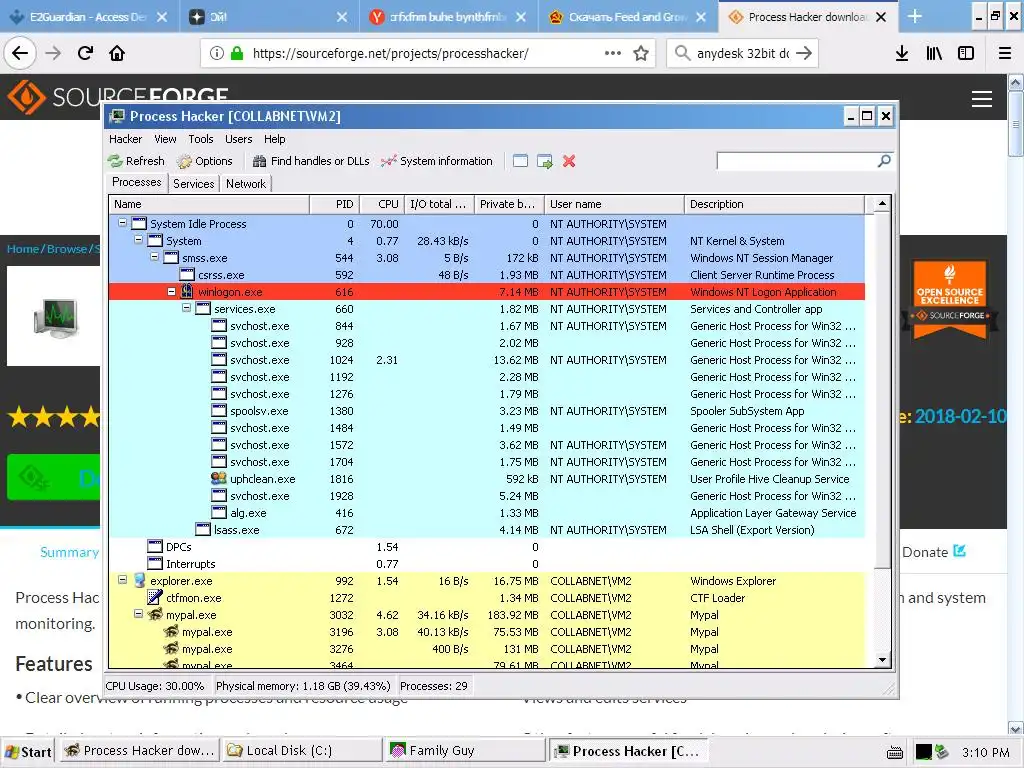This screenshot has width=1024, height=768.
Task: Click the mypal.exe PID 3032 icon
Action: 155,615
